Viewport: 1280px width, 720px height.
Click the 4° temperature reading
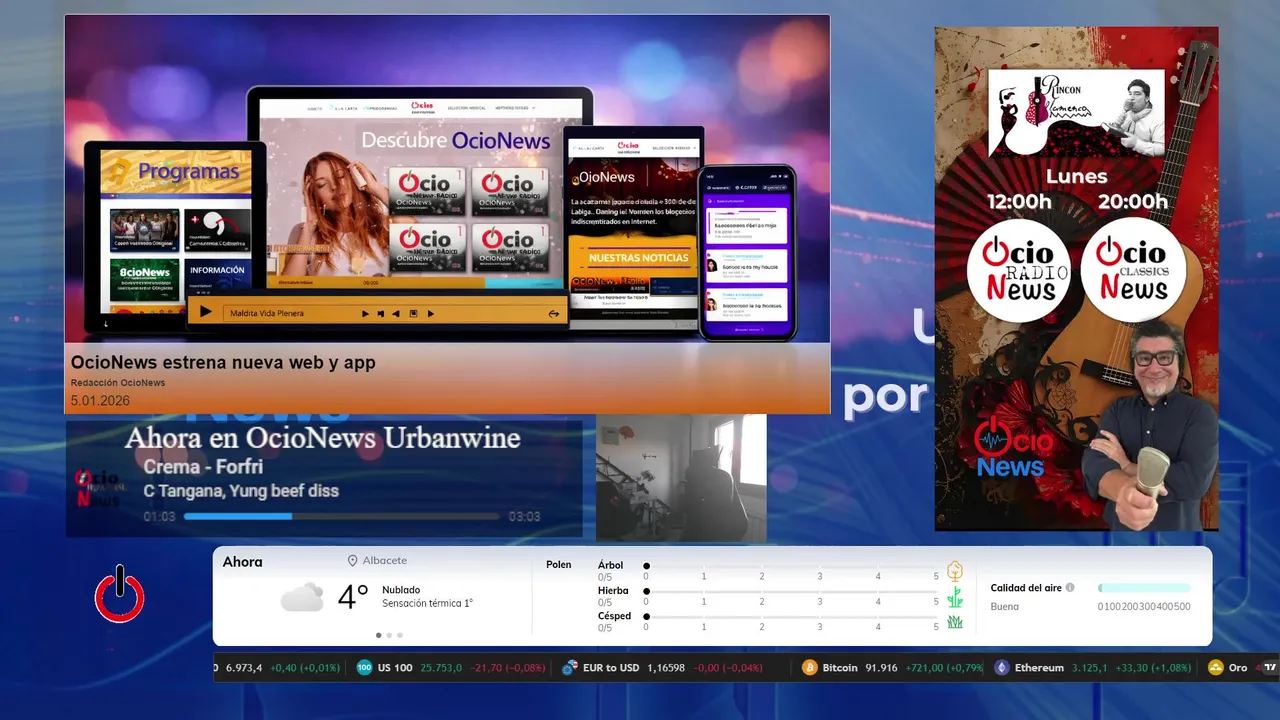353,597
